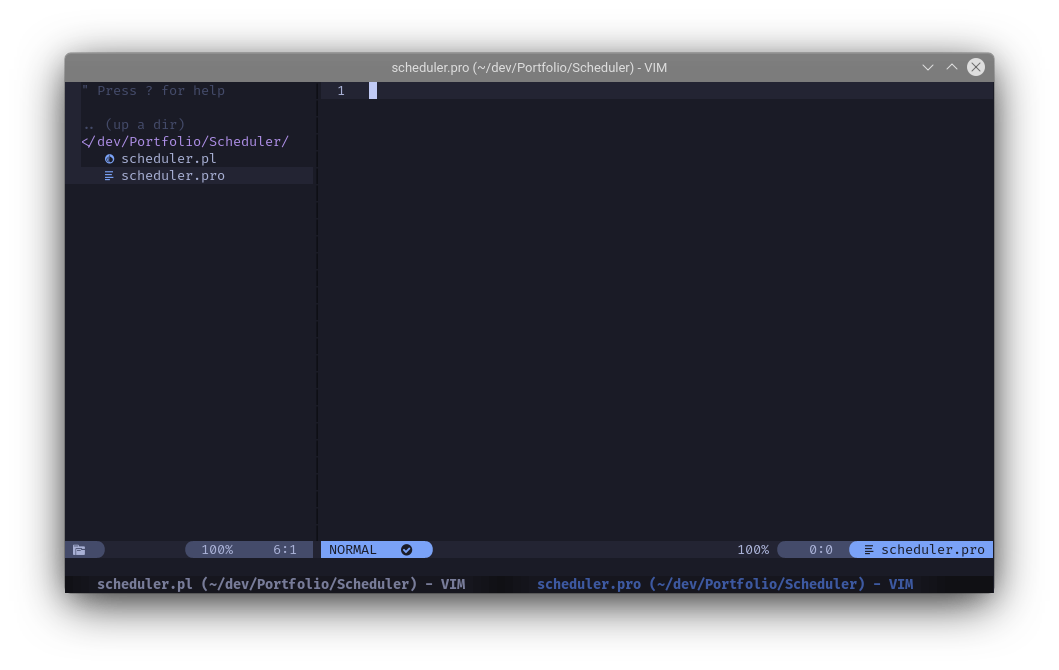The width and height of the screenshot is (1059, 670).
Task: Click the Prolog icon beside scheduler.pro
Action: click(109, 175)
